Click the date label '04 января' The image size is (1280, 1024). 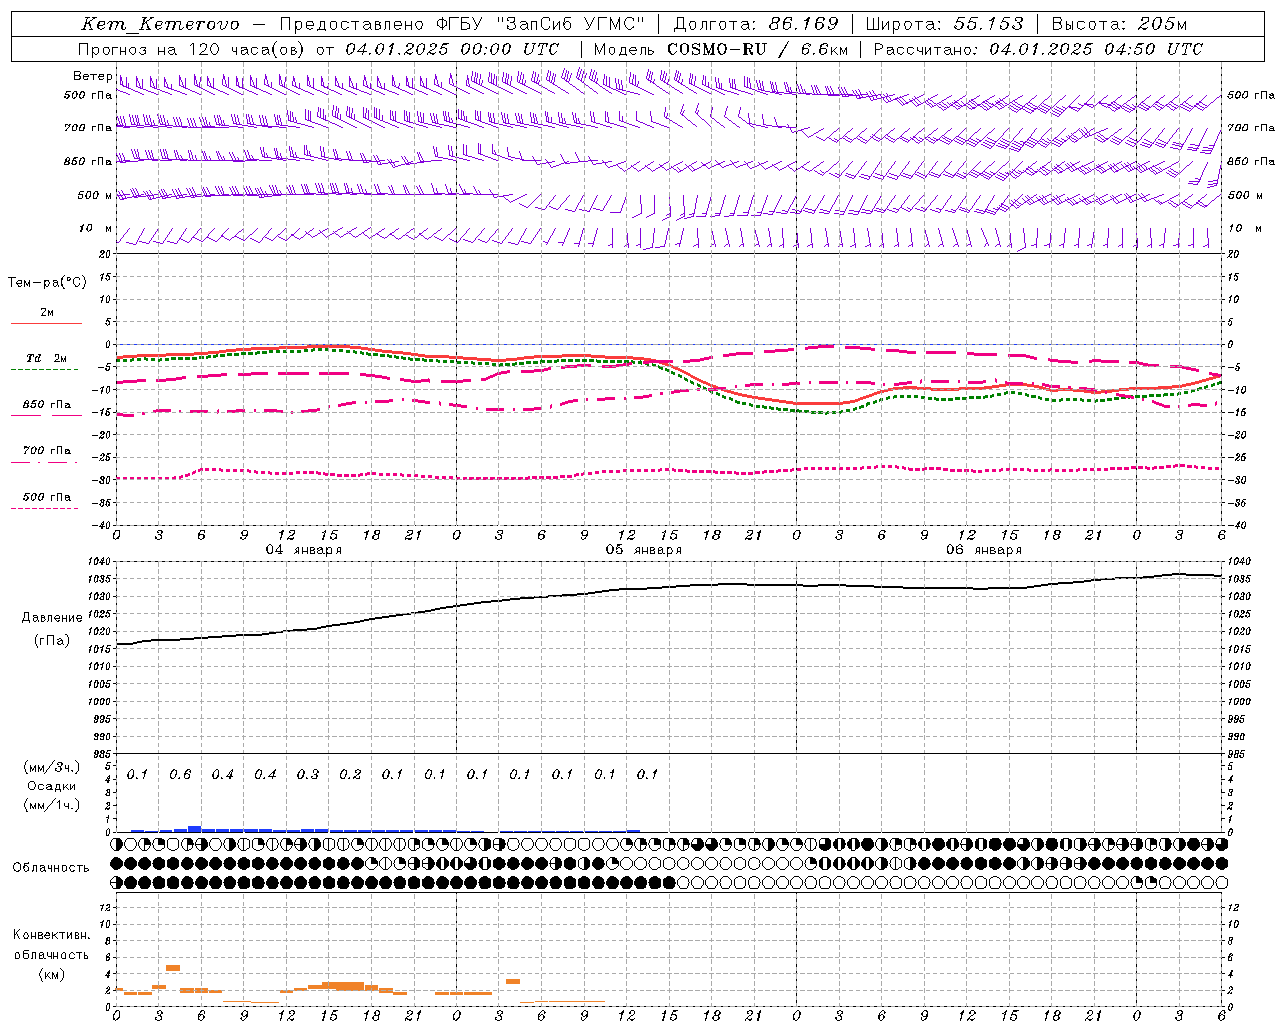click(x=303, y=550)
